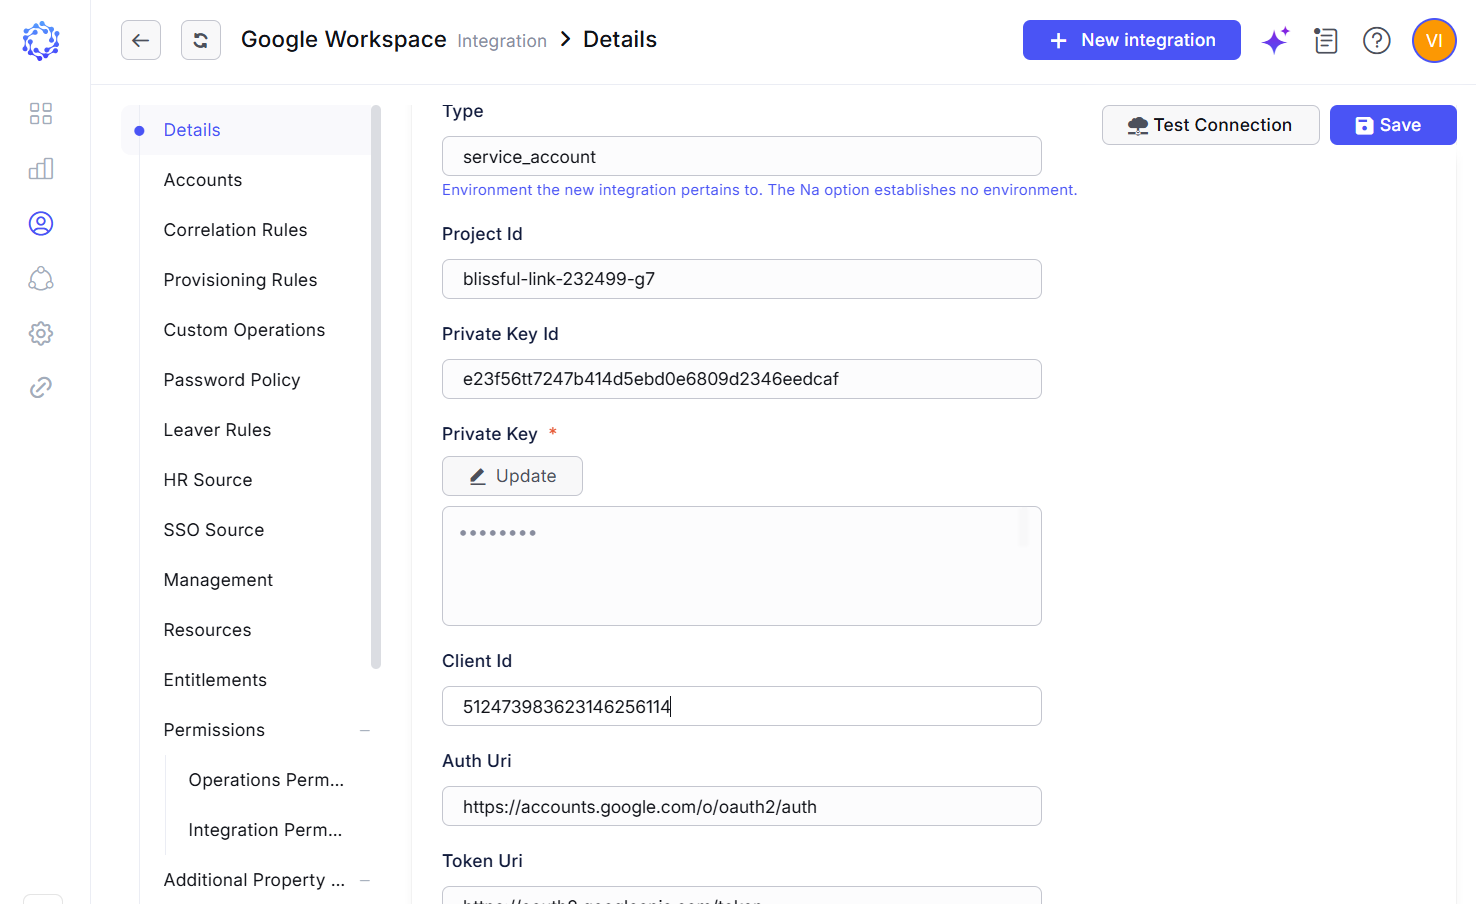Screen dimensions: 1476x904
Task: Open Management section
Action: [219, 580]
